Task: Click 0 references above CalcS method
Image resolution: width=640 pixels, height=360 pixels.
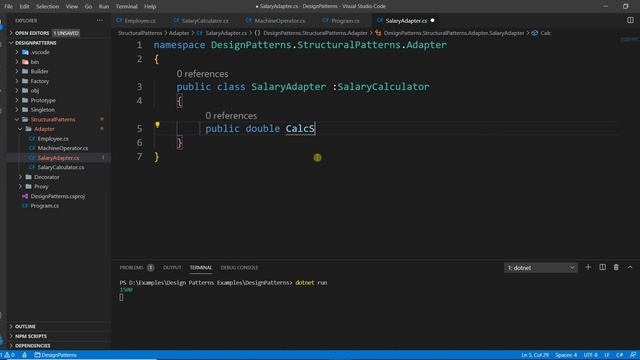Action: coord(231,116)
